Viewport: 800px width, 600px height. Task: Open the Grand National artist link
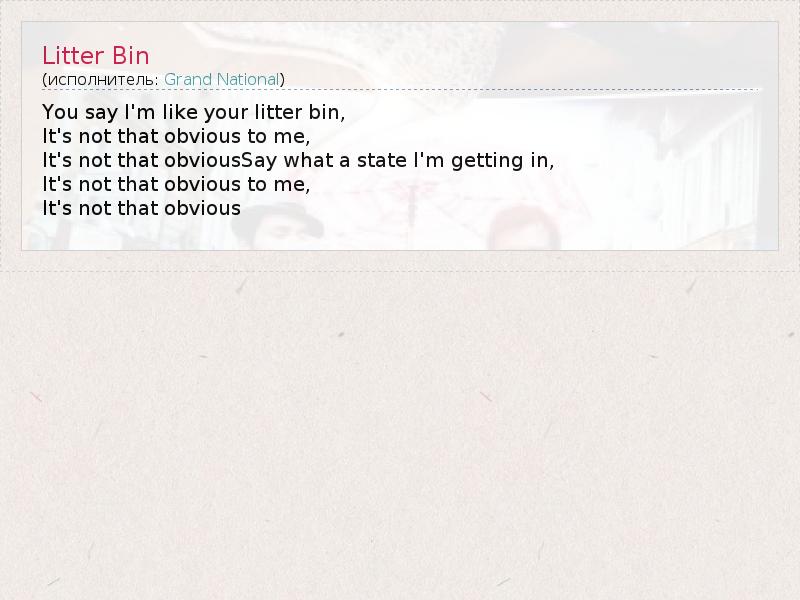222,80
